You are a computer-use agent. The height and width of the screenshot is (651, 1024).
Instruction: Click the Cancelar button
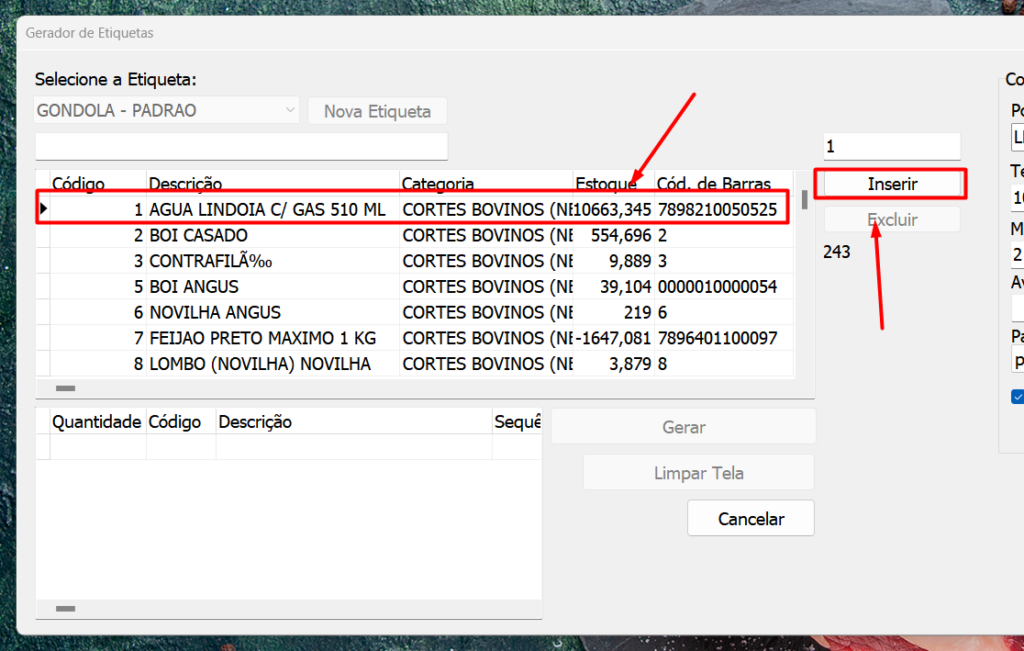[750, 519]
